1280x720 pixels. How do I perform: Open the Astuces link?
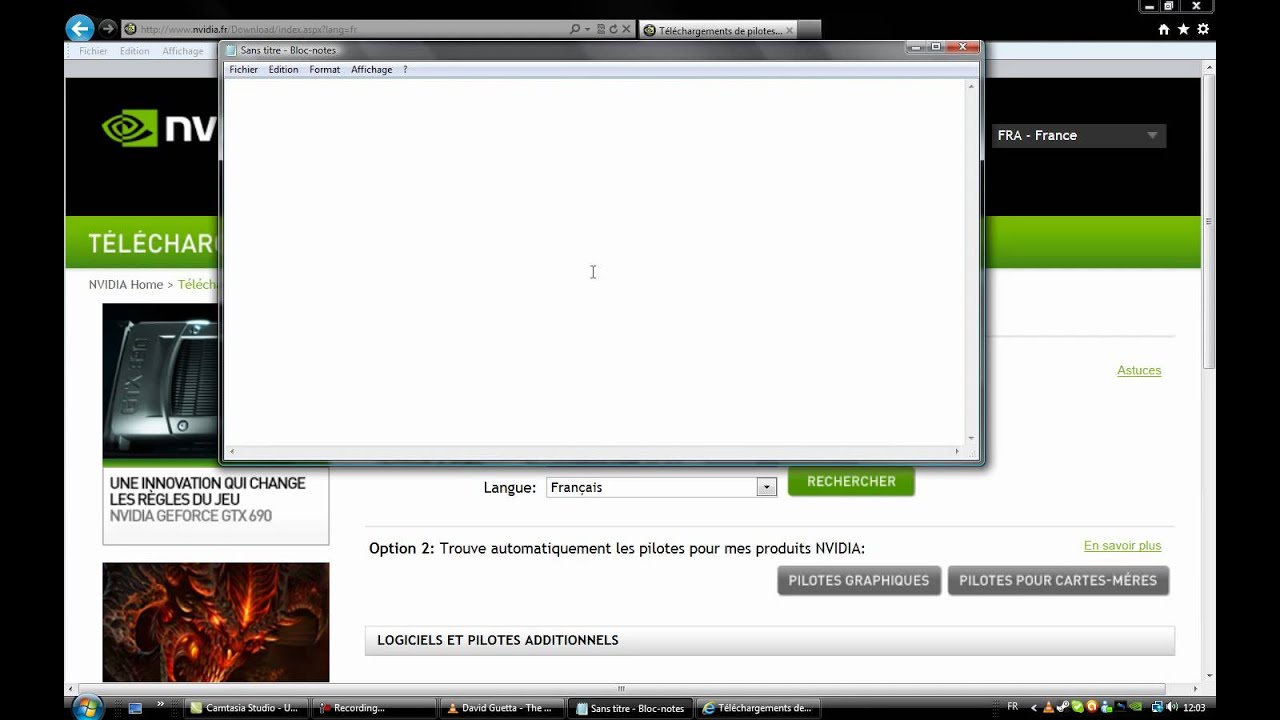click(1139, 370)
